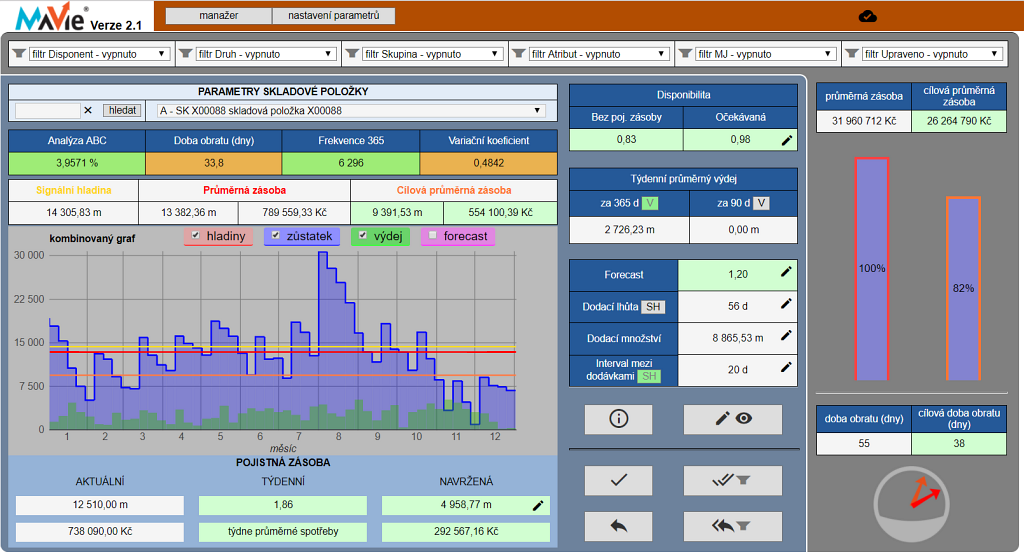Click Signální hladina value 14 305,83 m
The height and width of the screenshot is (559, 1024).
pos(73,212)
